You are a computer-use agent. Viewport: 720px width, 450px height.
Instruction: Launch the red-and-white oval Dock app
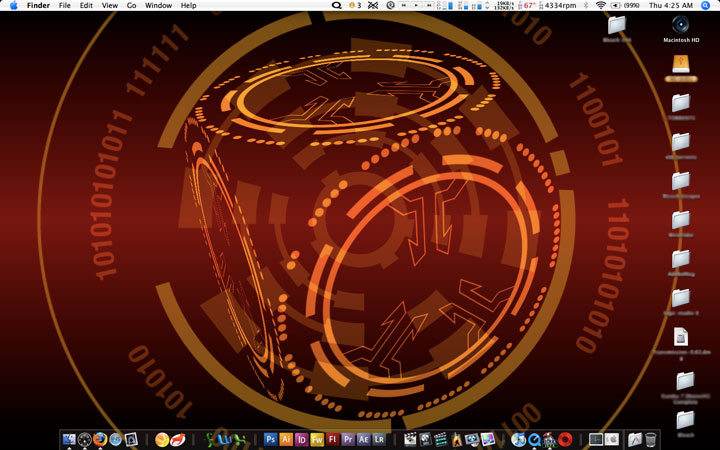pyautogui.click(x=177, y=439)
